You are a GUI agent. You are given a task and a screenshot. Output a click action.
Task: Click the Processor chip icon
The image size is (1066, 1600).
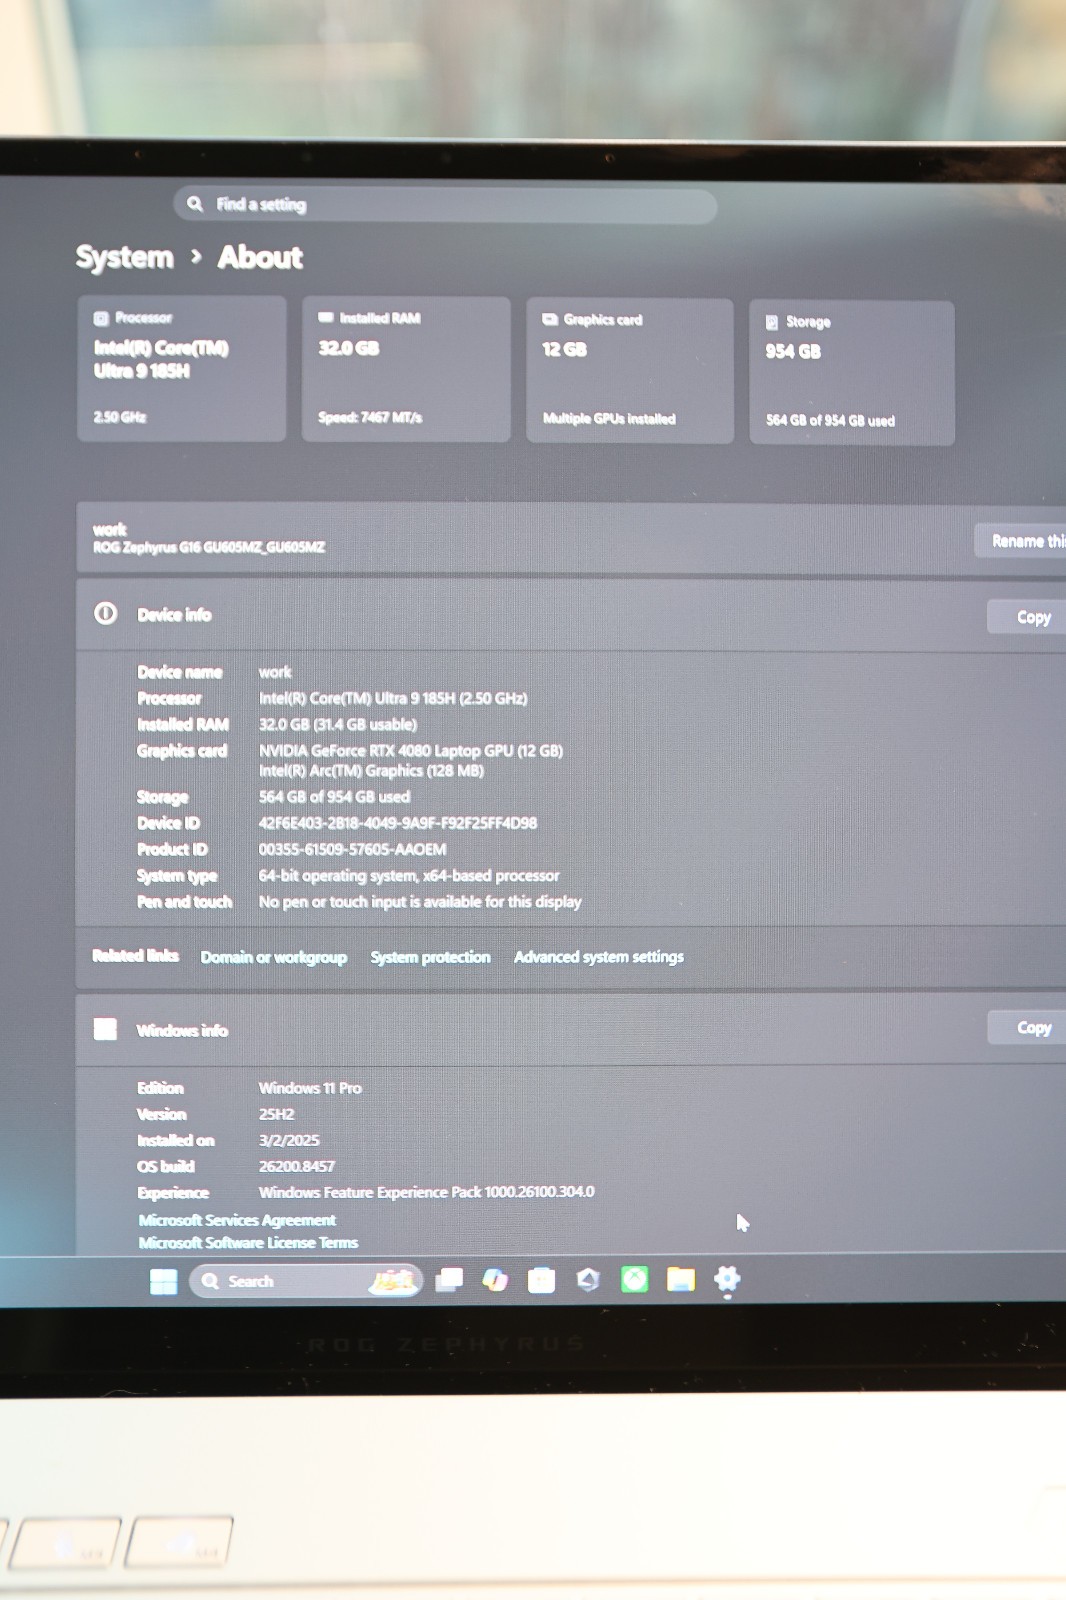point(101,319)
